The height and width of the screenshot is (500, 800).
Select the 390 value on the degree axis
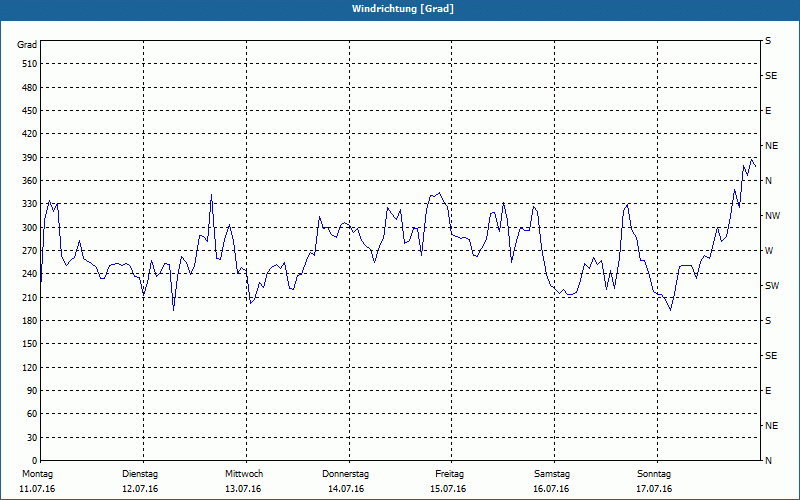[30, 157]
